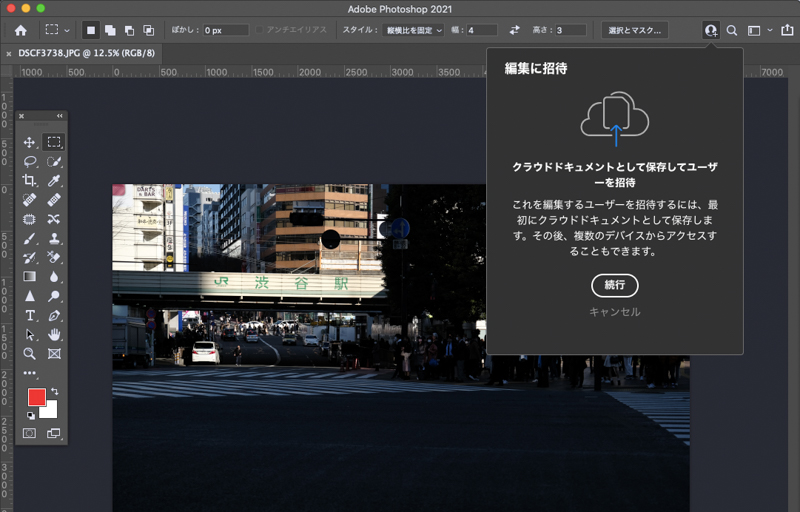Viewport: 800px width, 512px height.
Task: Select the Spot Healing Brush tool
Action: (x=30, y=200)
